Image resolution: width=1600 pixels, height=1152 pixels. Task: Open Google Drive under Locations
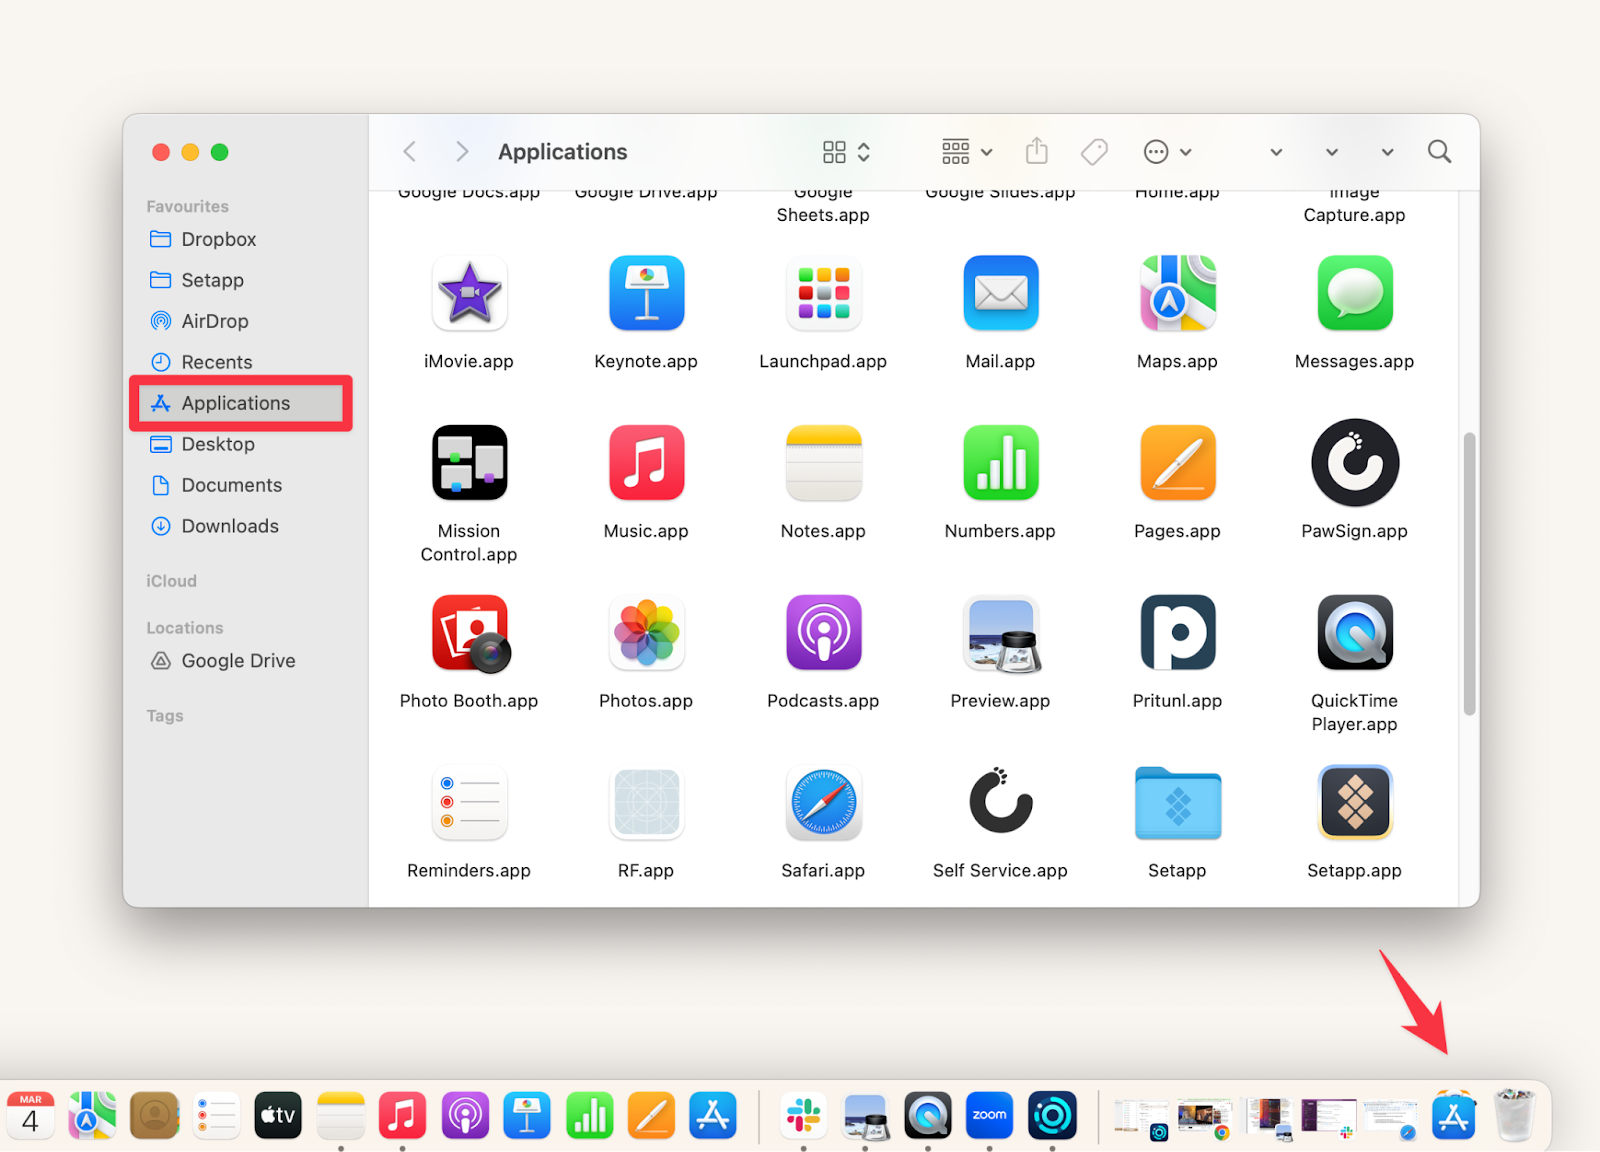[x=236, y=660]
